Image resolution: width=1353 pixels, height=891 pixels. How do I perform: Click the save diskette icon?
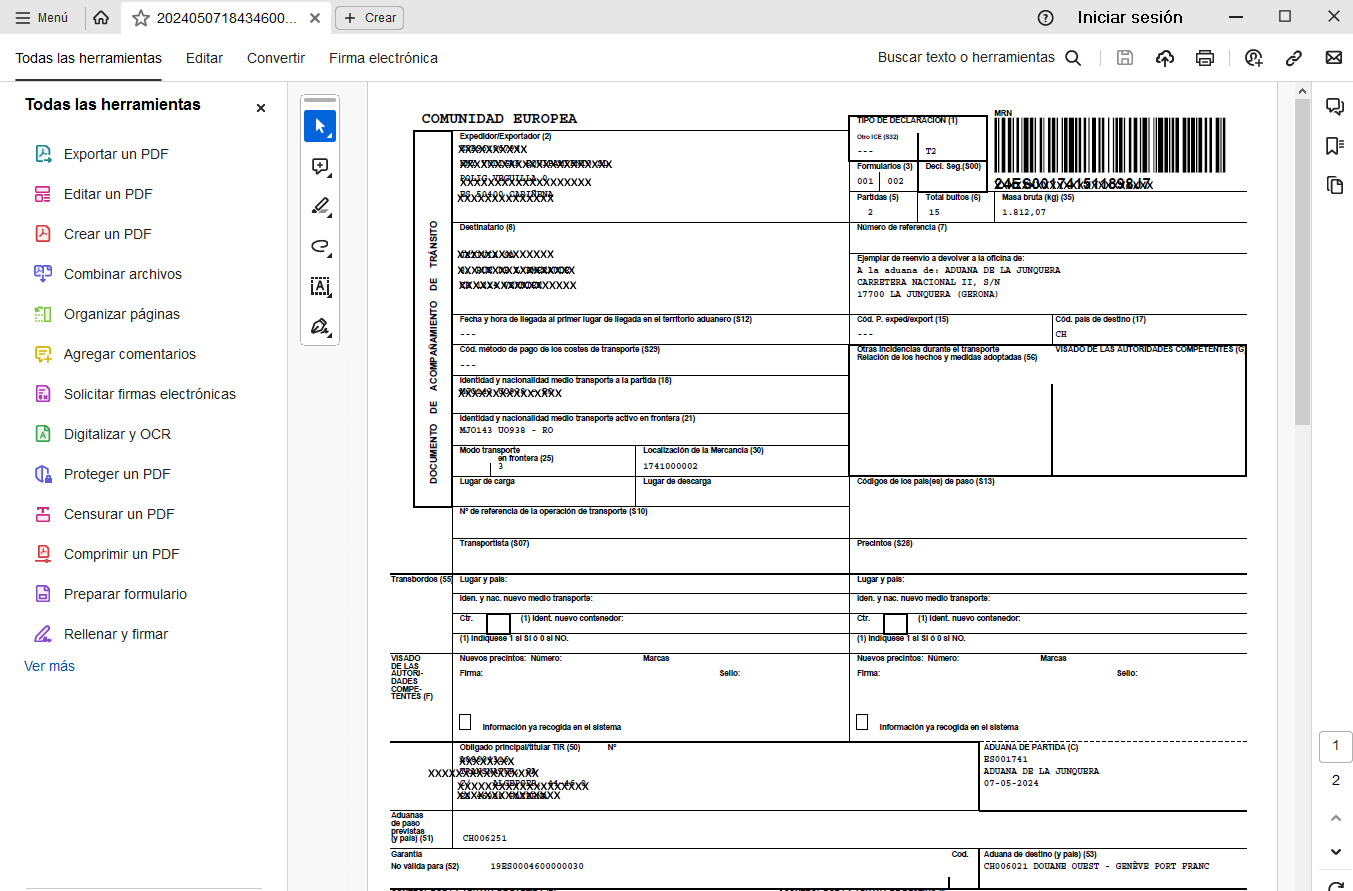pyautogui.click(x=1125, y=58)
